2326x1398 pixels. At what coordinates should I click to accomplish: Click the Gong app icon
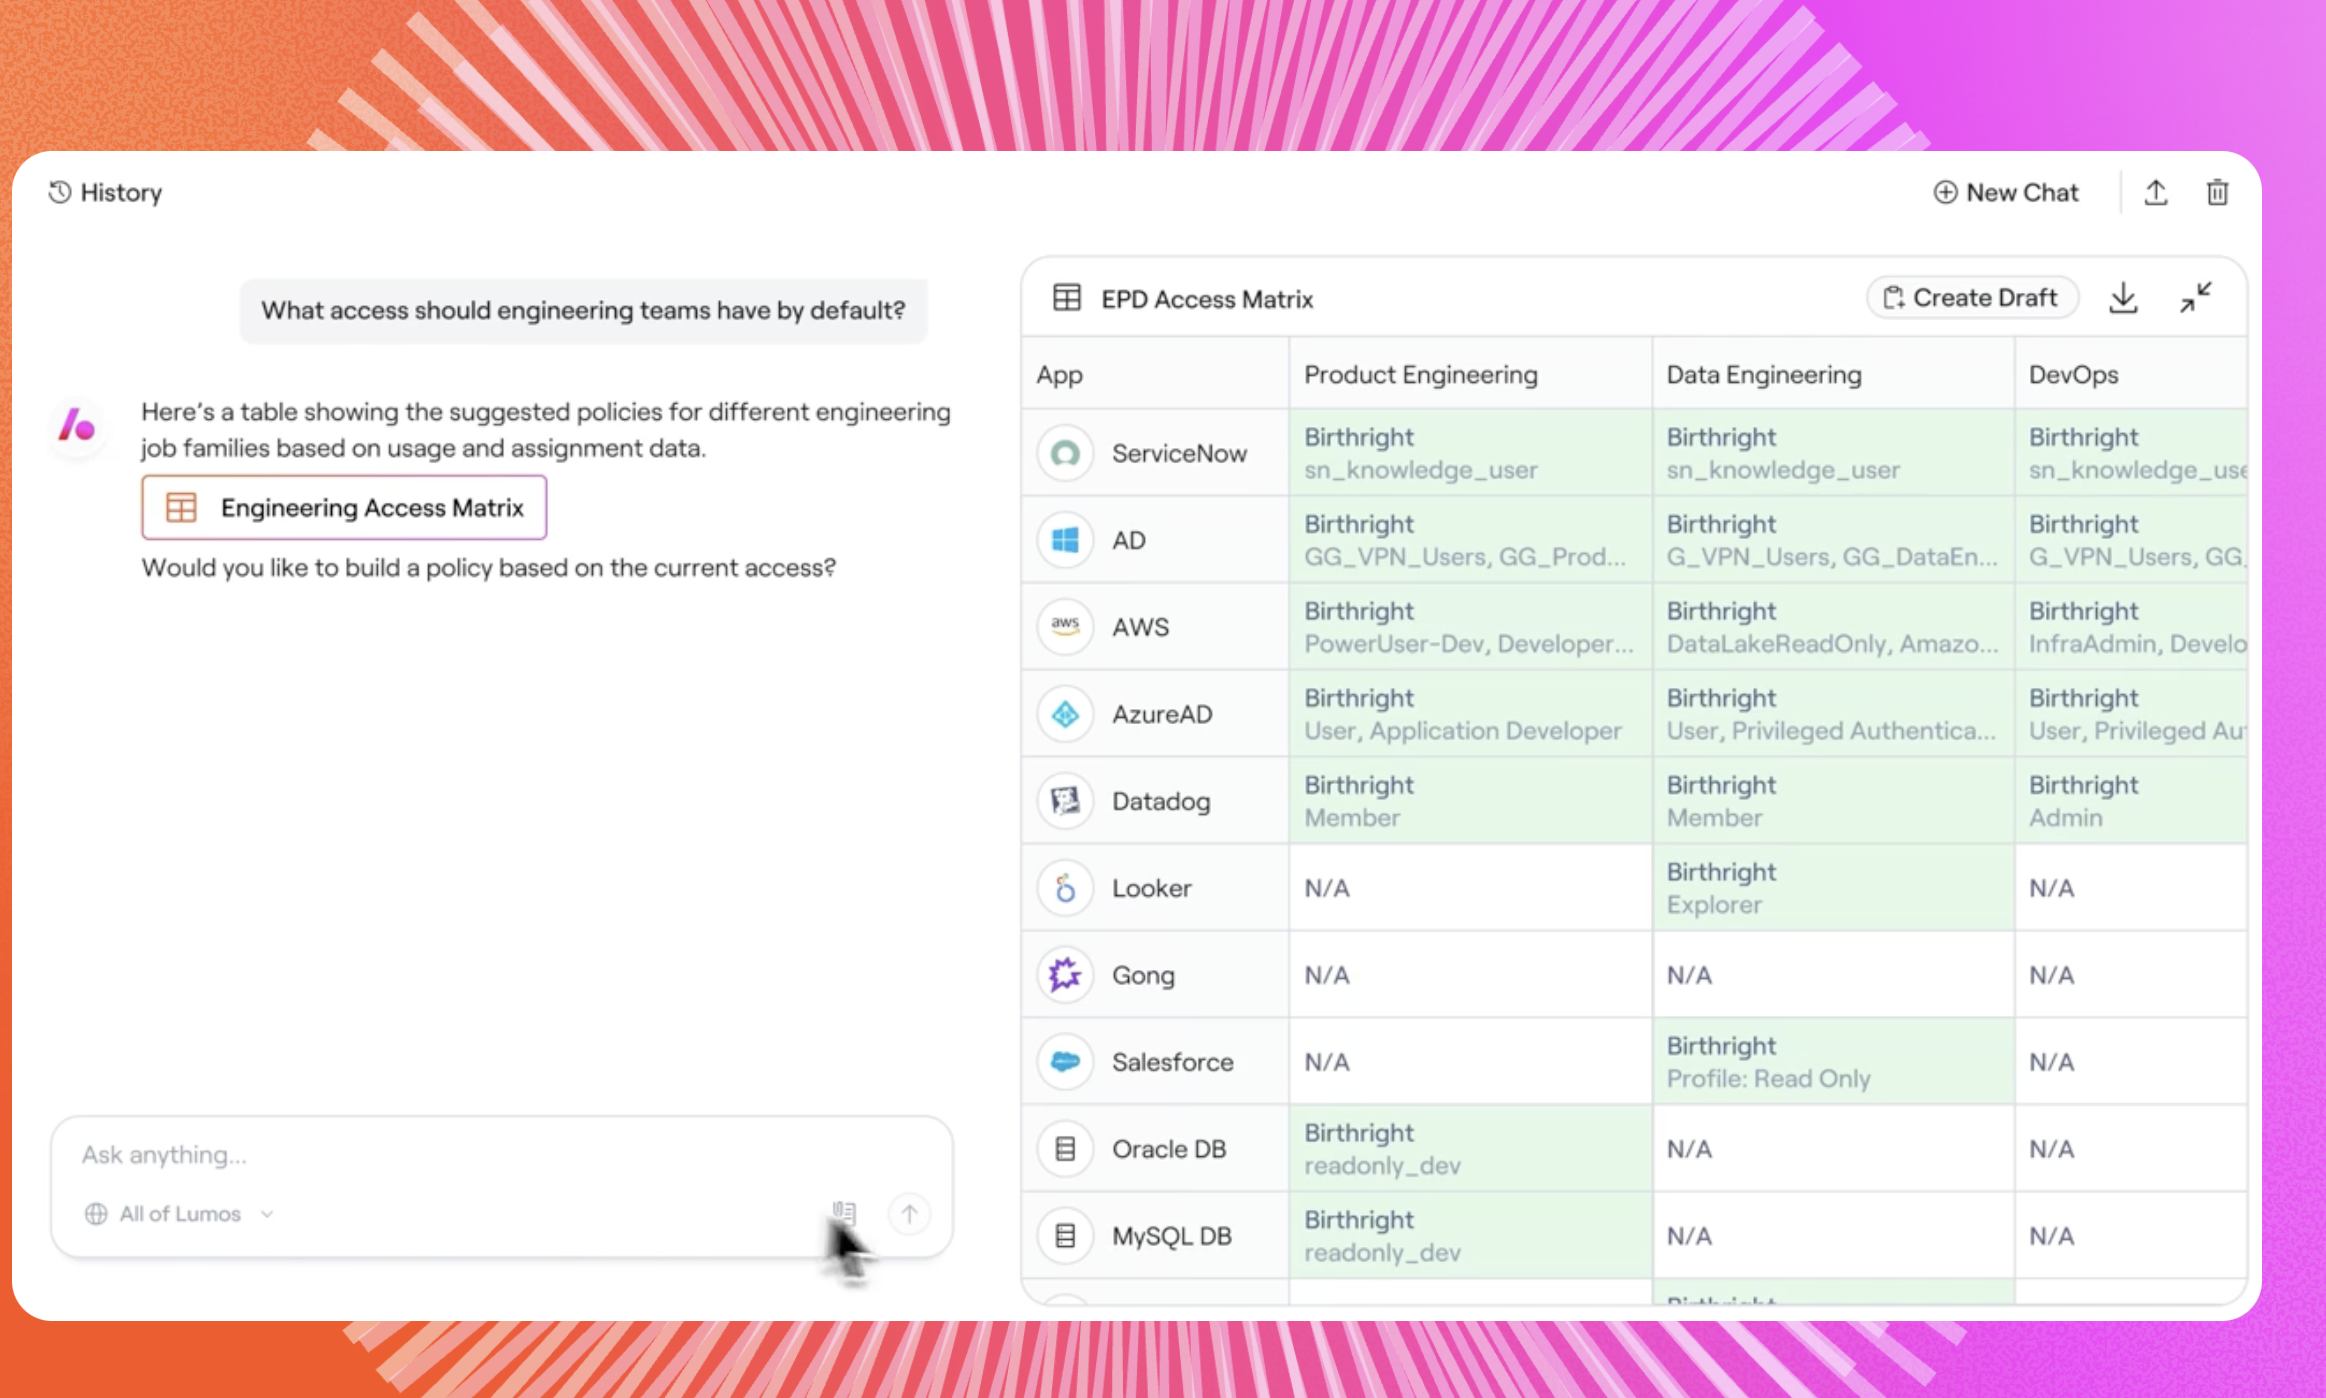[x=1065, y=975]
